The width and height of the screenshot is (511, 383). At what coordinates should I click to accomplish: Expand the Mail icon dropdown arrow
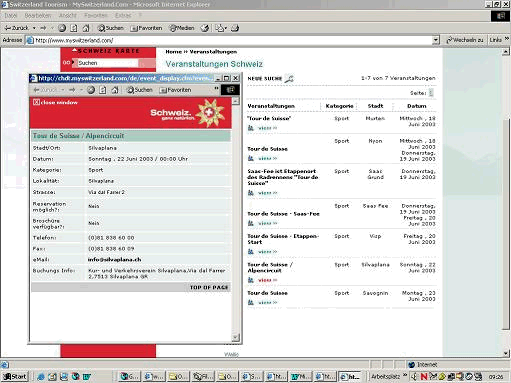coord(226,28)
